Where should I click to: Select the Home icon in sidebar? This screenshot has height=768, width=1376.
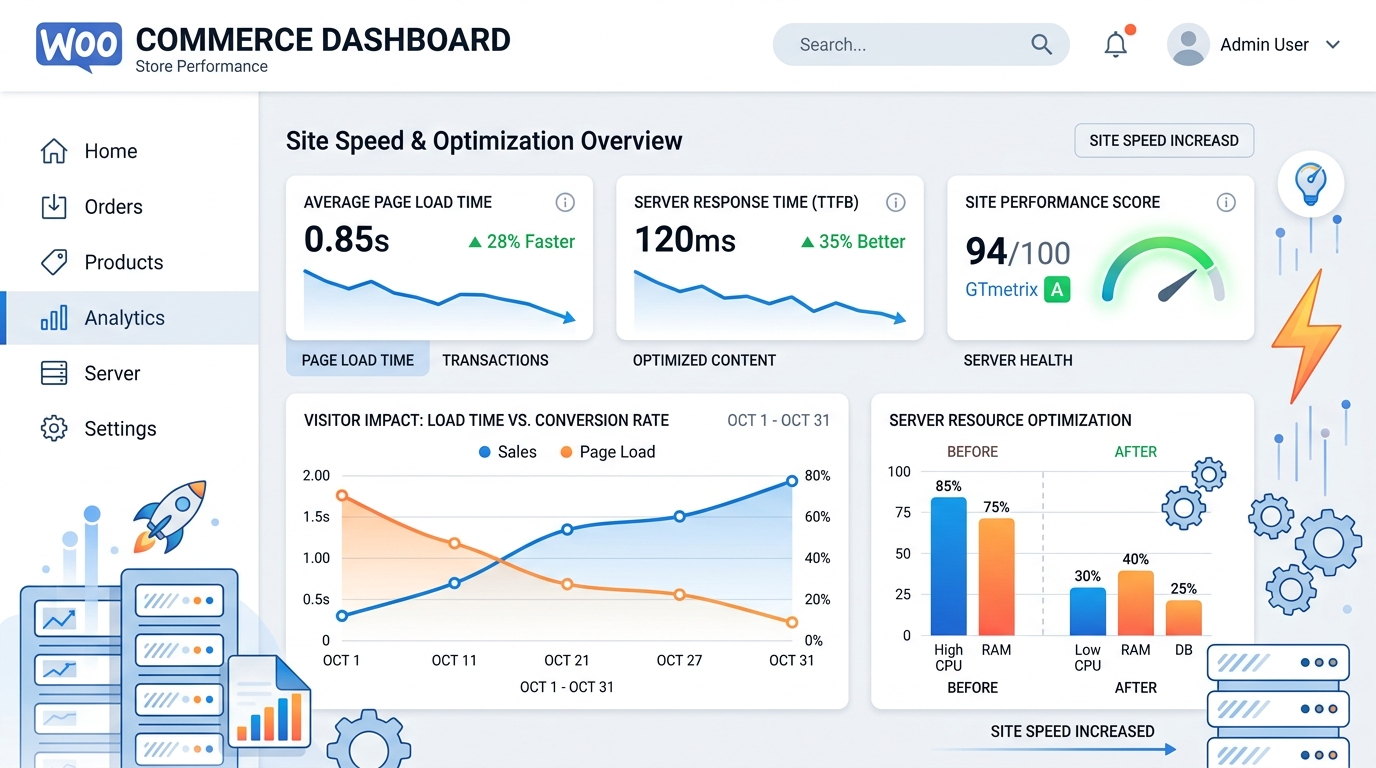[x=53, y=150]
